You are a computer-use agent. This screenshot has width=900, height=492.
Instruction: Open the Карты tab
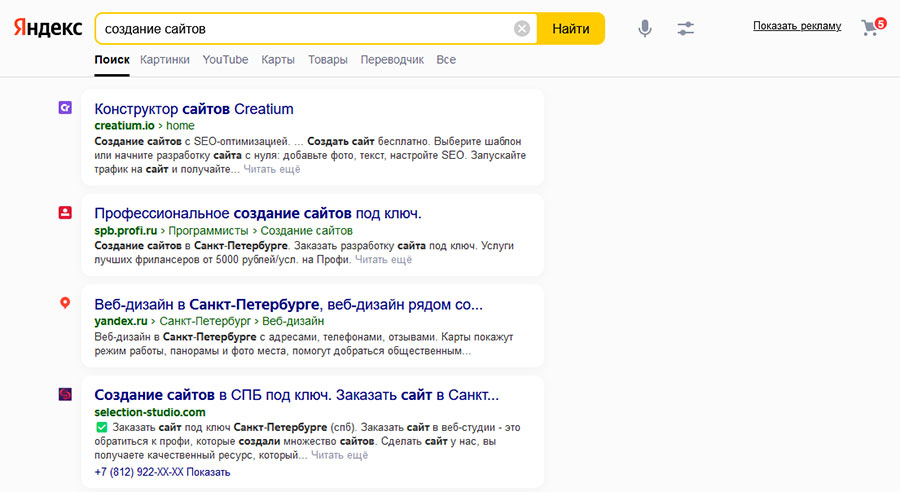(x=278, y=60)
